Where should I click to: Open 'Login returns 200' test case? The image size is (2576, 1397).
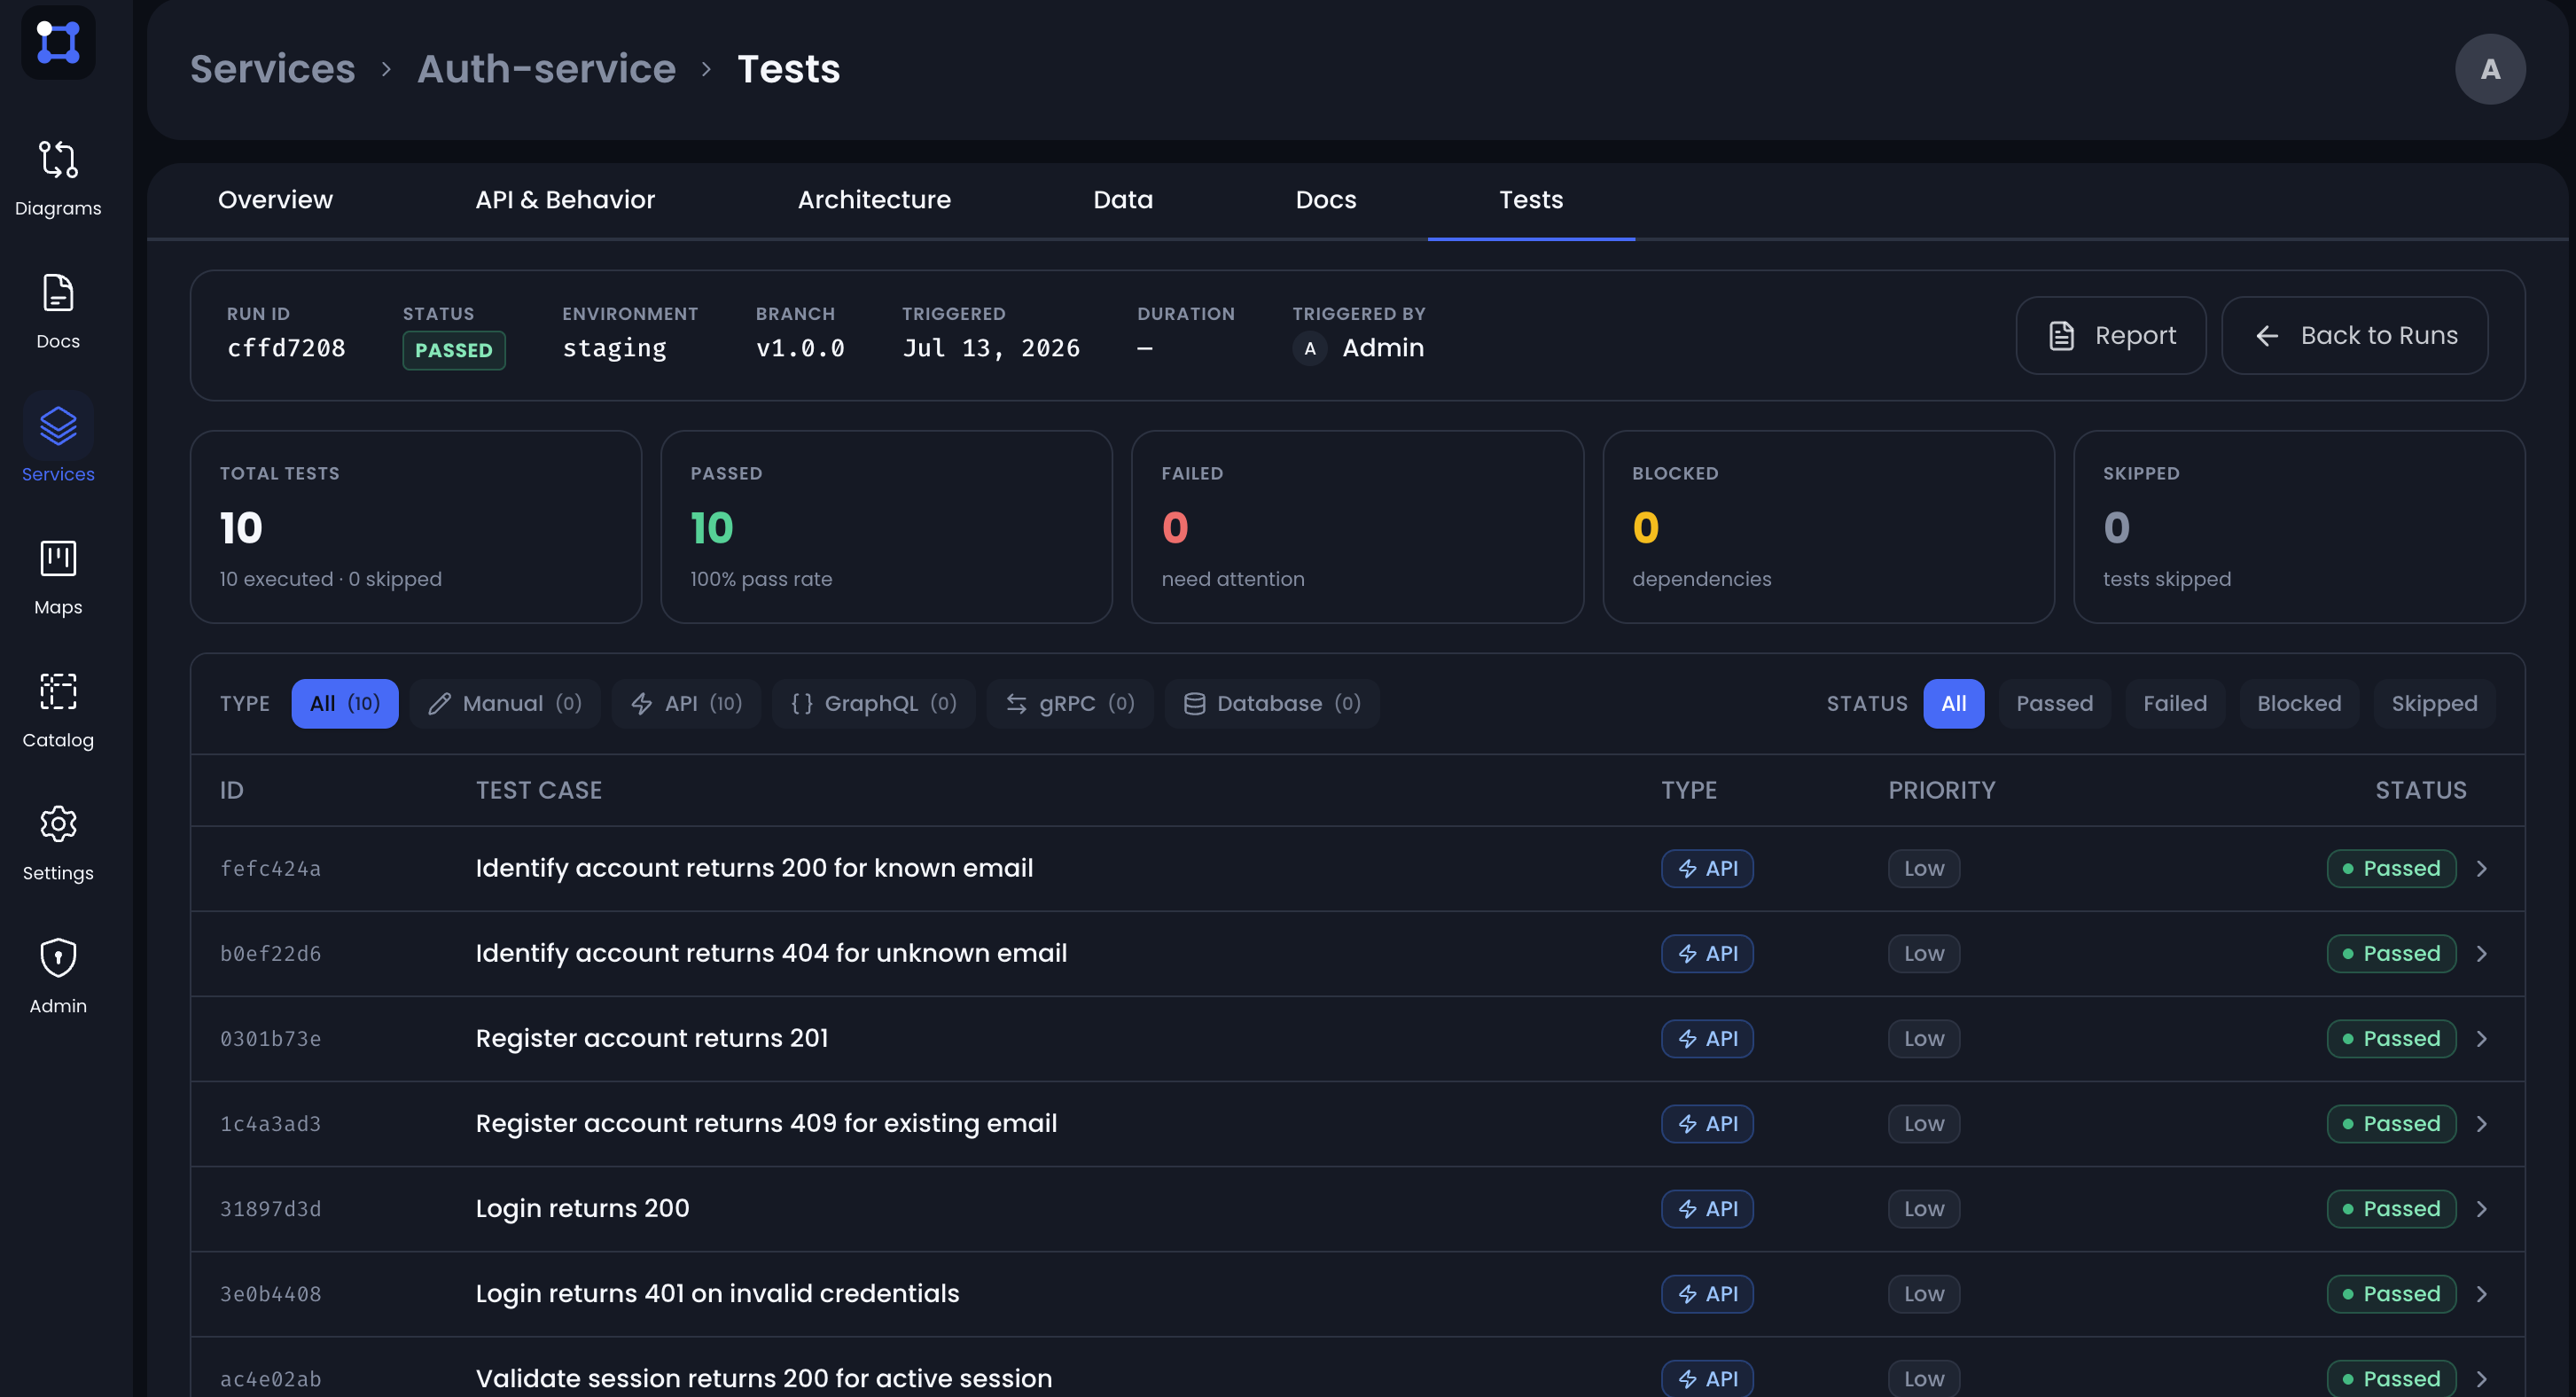pyautogui.click(x=582, y=1209)
